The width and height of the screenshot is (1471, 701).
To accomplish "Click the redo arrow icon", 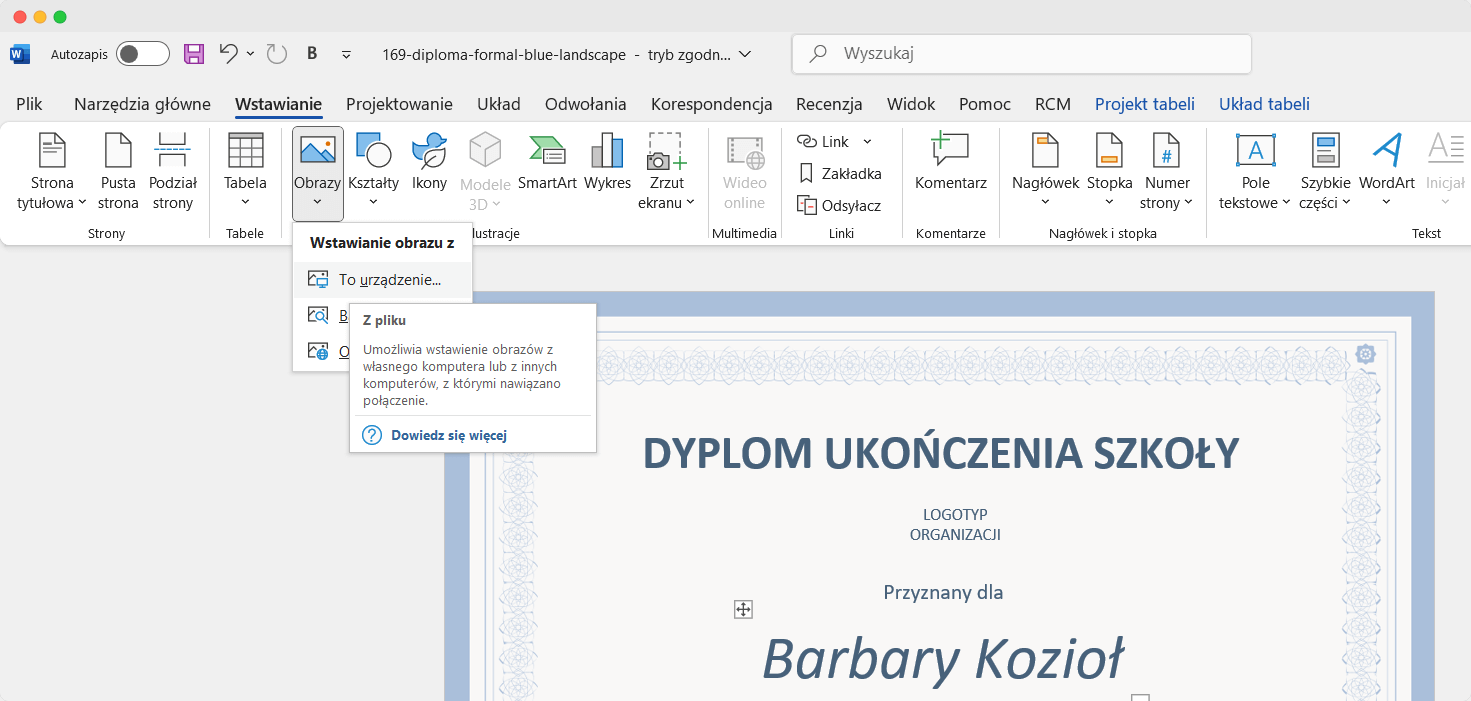I will (277, 54).
